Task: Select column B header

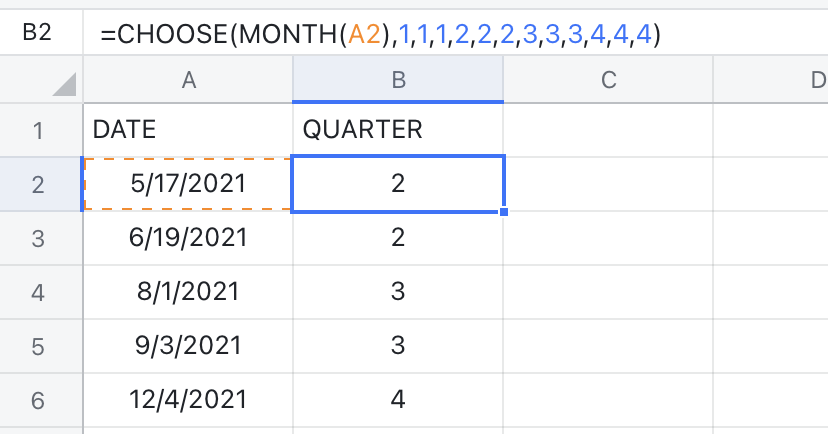Action: pyautogui.click(x=398, y=82)
